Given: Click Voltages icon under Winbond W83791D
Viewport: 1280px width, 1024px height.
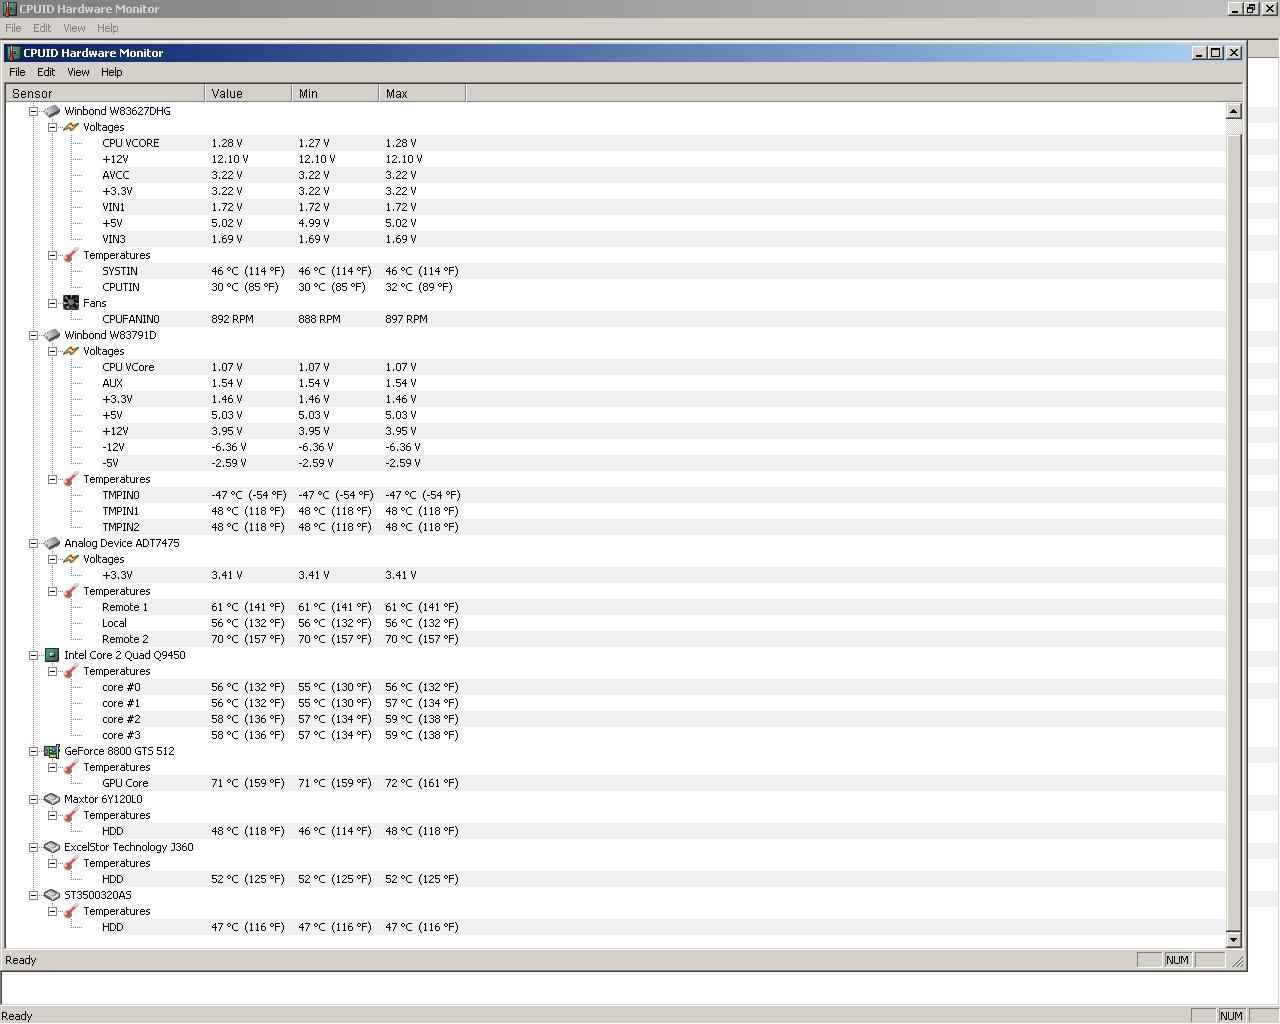Looking at the screenshot, I should [x=71, y=351].
